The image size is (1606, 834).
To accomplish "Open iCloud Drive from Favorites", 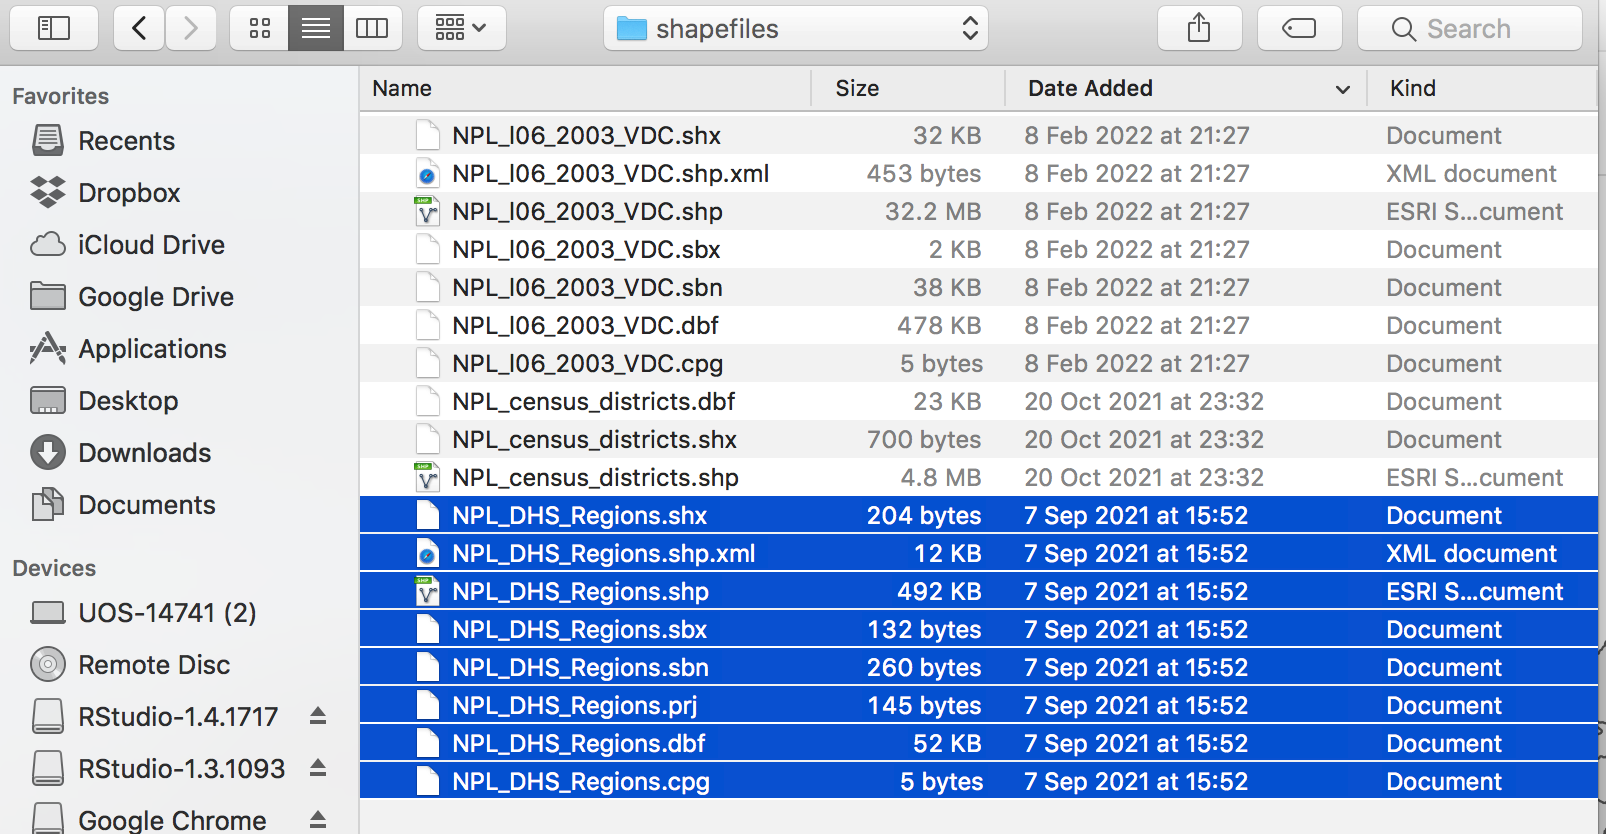I will (x=151, y=244).
